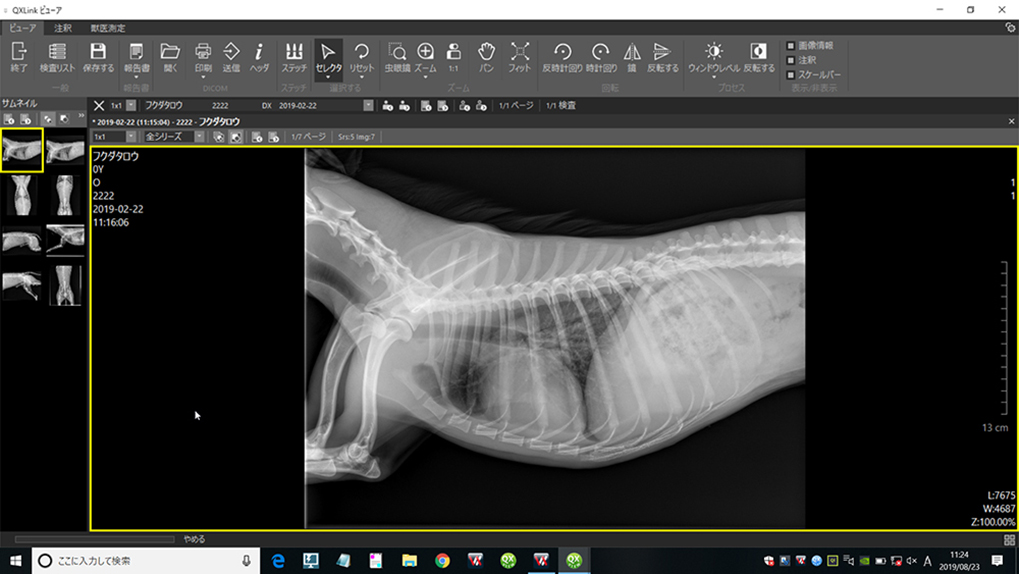Toggle the 注釈 display checkbox
The width and height of the screenshot is (1019, 574).
[x=791, y=60]
